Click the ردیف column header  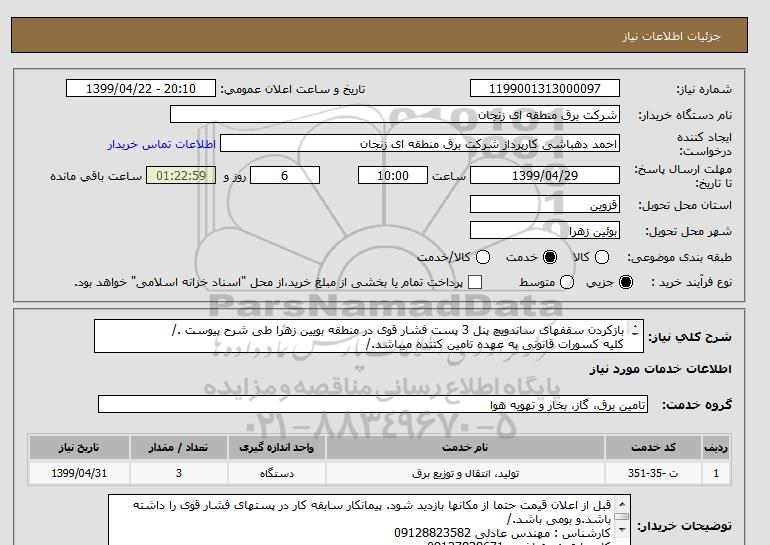tap(716, 447)
